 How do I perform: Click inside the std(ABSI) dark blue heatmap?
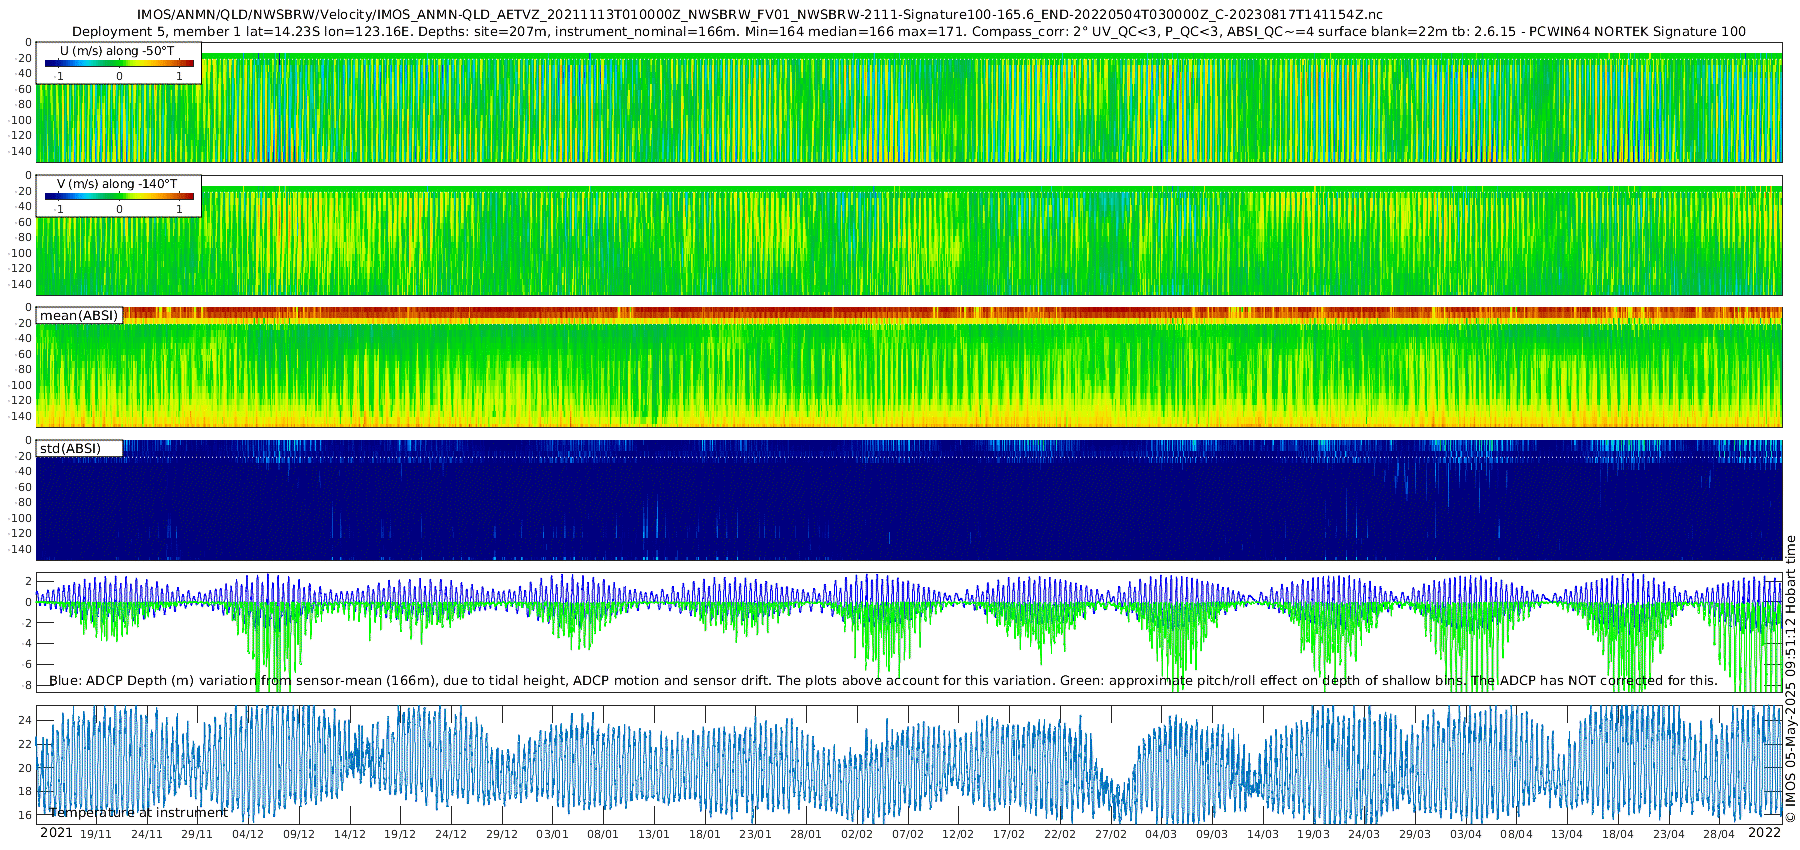(x=909, y=500)
